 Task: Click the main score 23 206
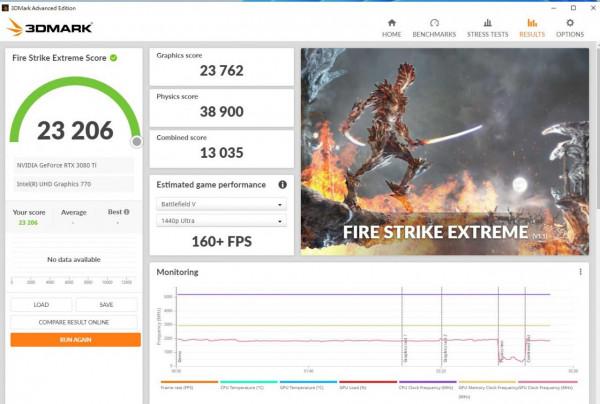click(x=75, y=130)
